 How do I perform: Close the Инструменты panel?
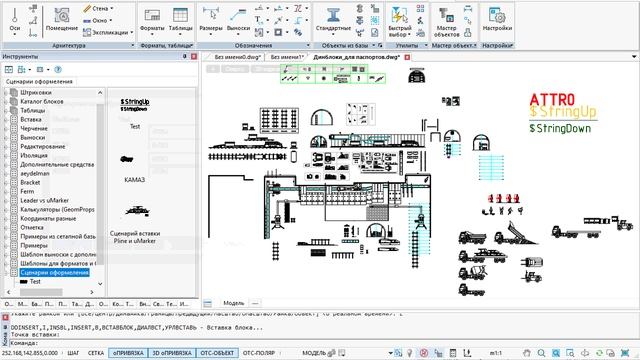click(x=194, y=57)
